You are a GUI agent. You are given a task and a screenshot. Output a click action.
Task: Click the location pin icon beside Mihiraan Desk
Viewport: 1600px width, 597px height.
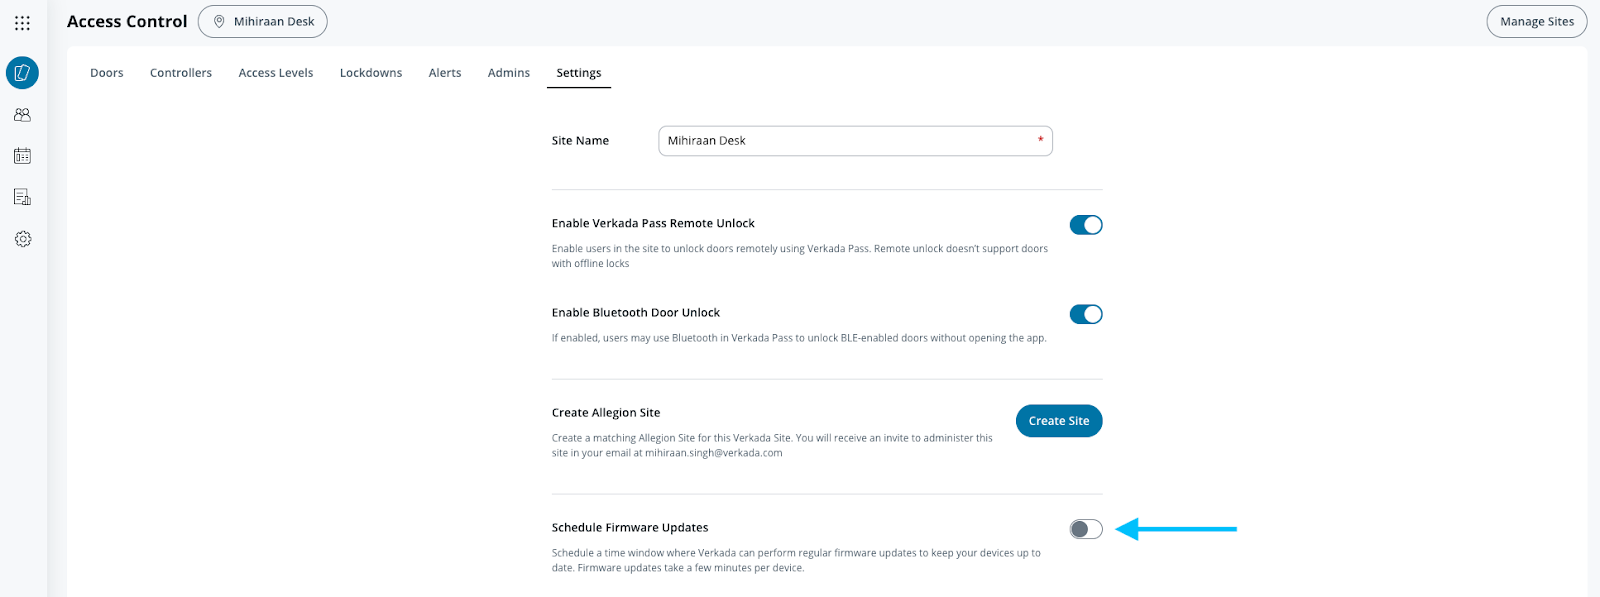[x=219, y=21]
